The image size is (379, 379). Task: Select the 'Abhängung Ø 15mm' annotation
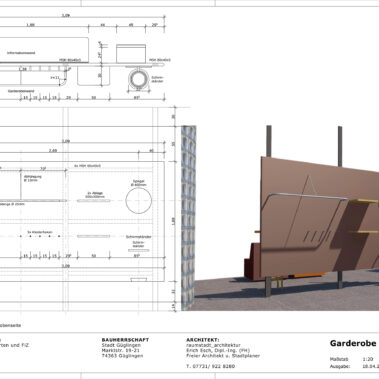tap(33, 178)
